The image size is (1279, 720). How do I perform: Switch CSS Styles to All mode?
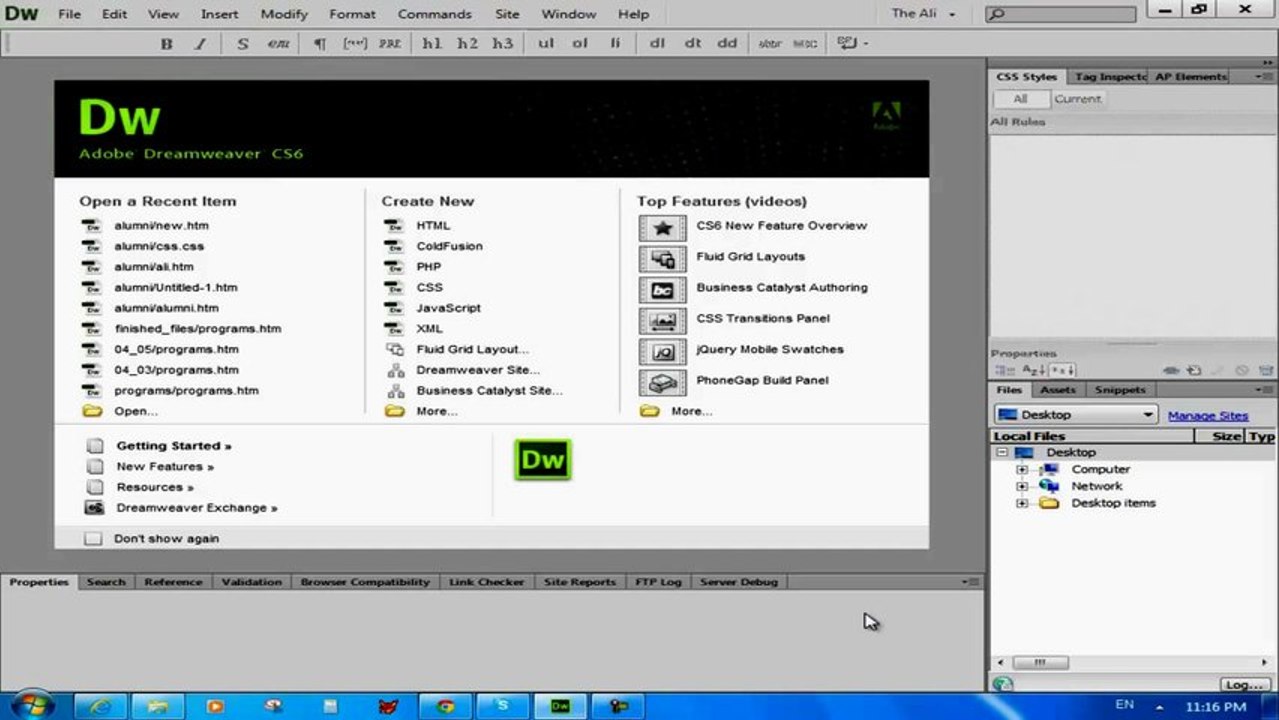coord(1020,99)
